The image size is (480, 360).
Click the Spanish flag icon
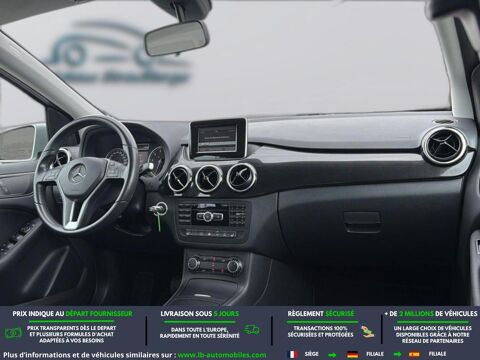point(414,354)
